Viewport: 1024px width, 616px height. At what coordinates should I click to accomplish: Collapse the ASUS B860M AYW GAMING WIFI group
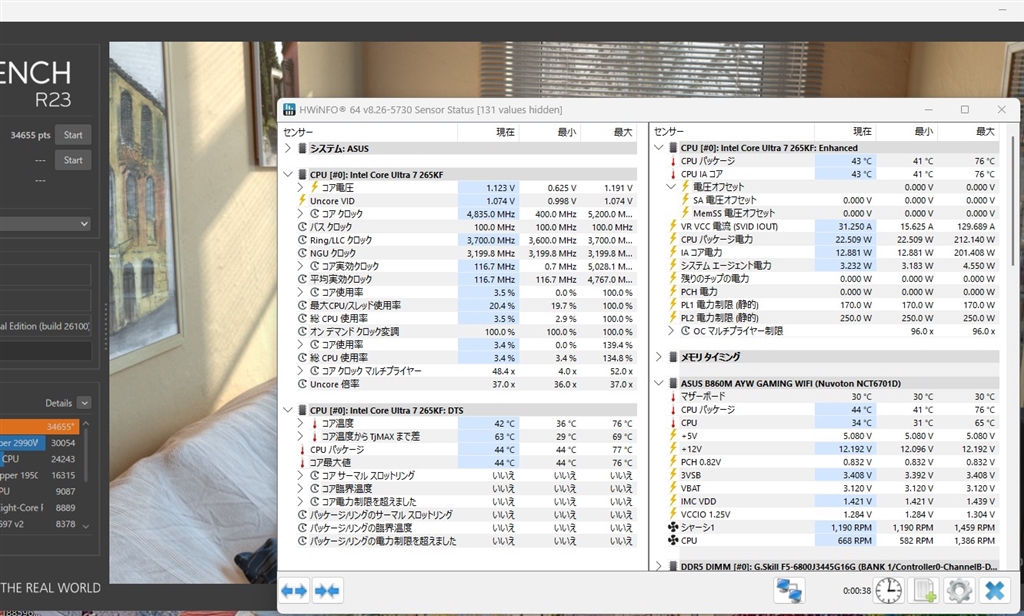pyautogui.click(x=658, y=383)
